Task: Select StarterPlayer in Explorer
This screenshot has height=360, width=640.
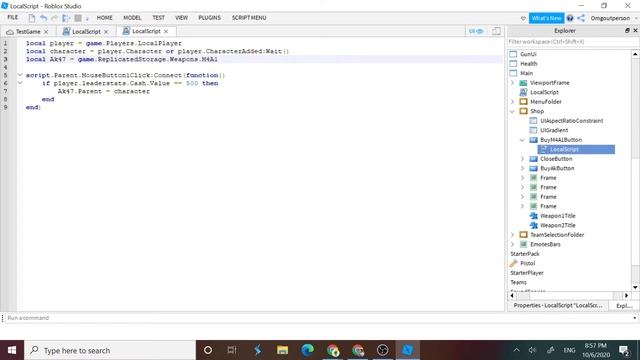Action: click(527, 273)
